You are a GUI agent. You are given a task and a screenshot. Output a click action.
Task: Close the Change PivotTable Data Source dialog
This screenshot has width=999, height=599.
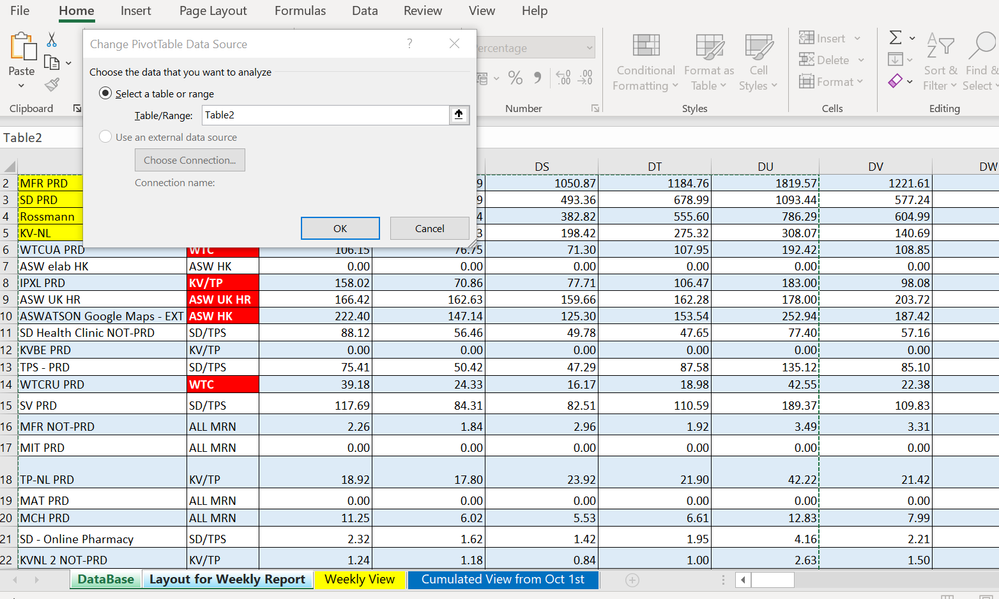pos(454,43)
